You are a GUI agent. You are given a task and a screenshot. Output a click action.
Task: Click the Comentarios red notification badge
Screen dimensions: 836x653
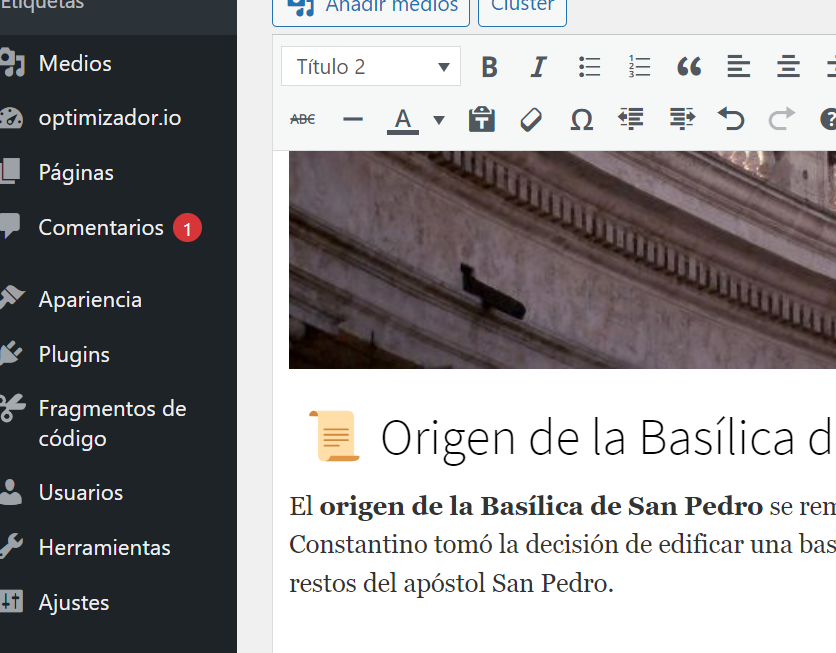click(x=187, y=228)
